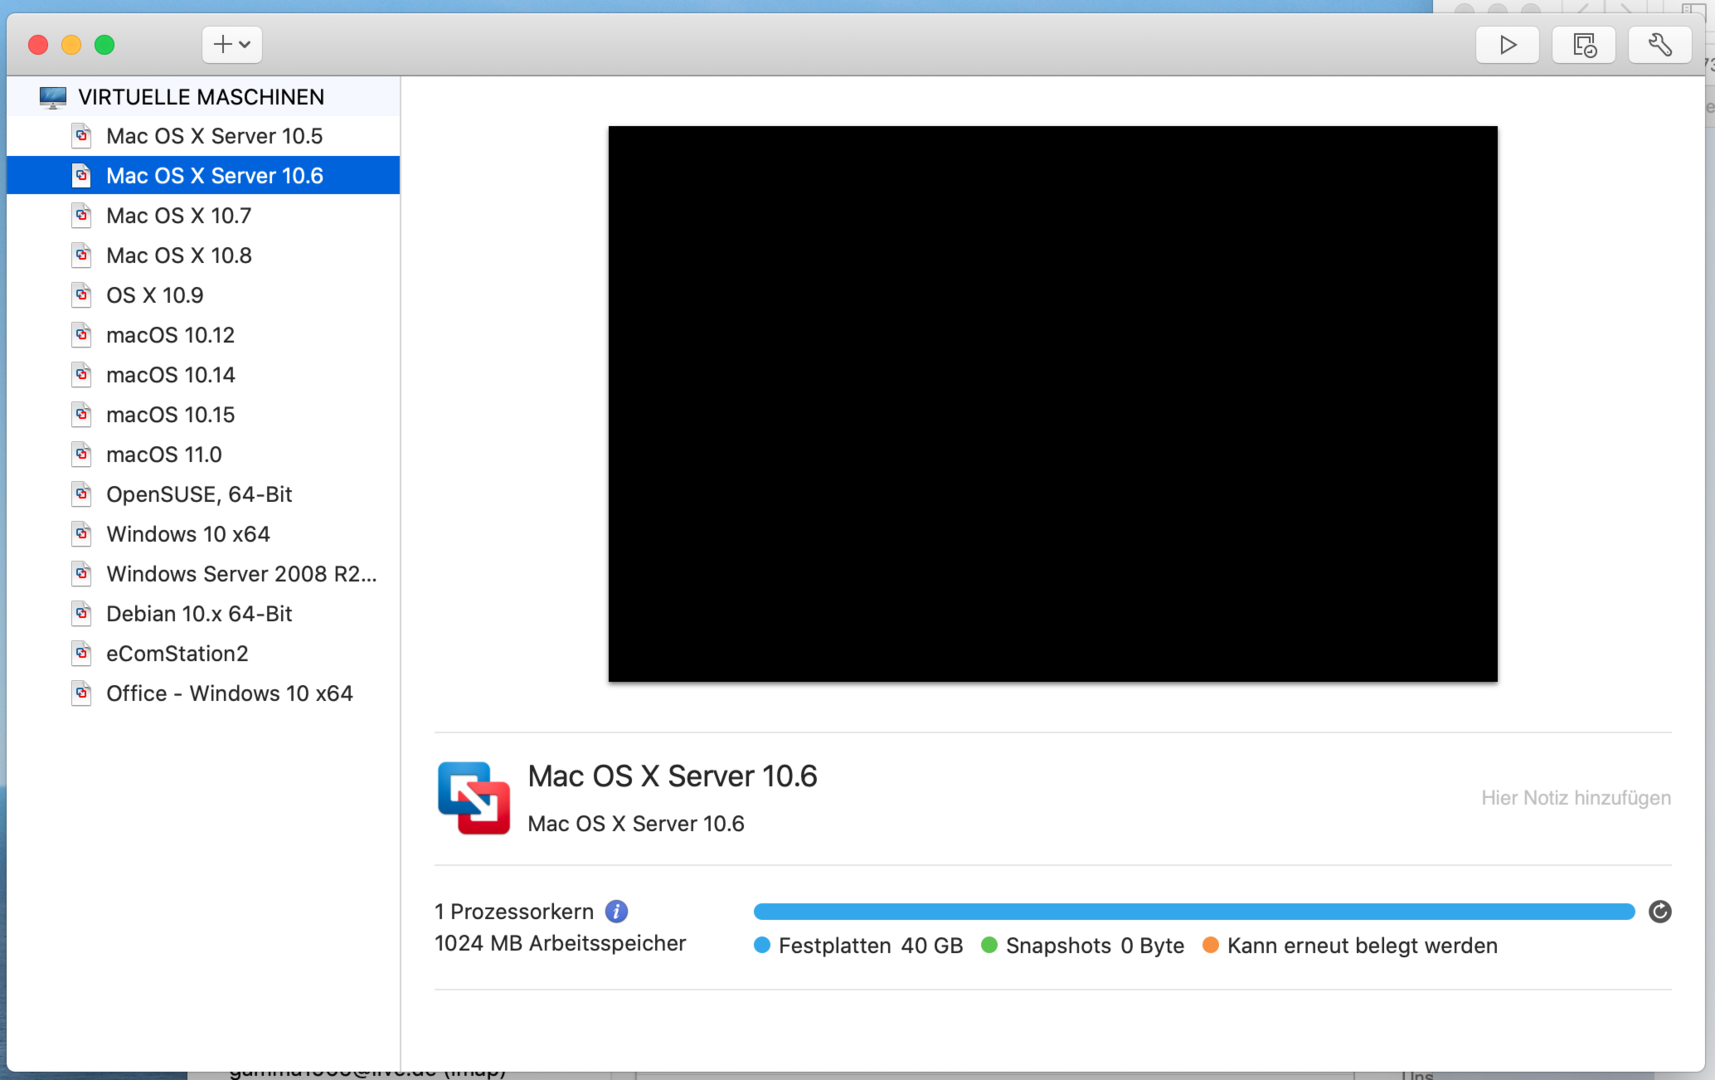
Task: Click the Snapshots 0 Byte label
Action: pyautogui.click(x=1095, y=945)
